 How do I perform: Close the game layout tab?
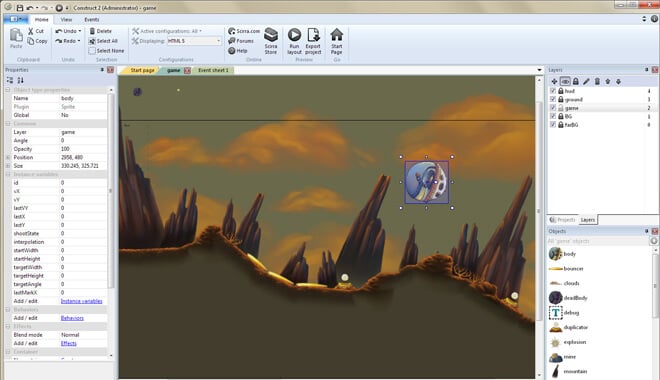point(187,70)
